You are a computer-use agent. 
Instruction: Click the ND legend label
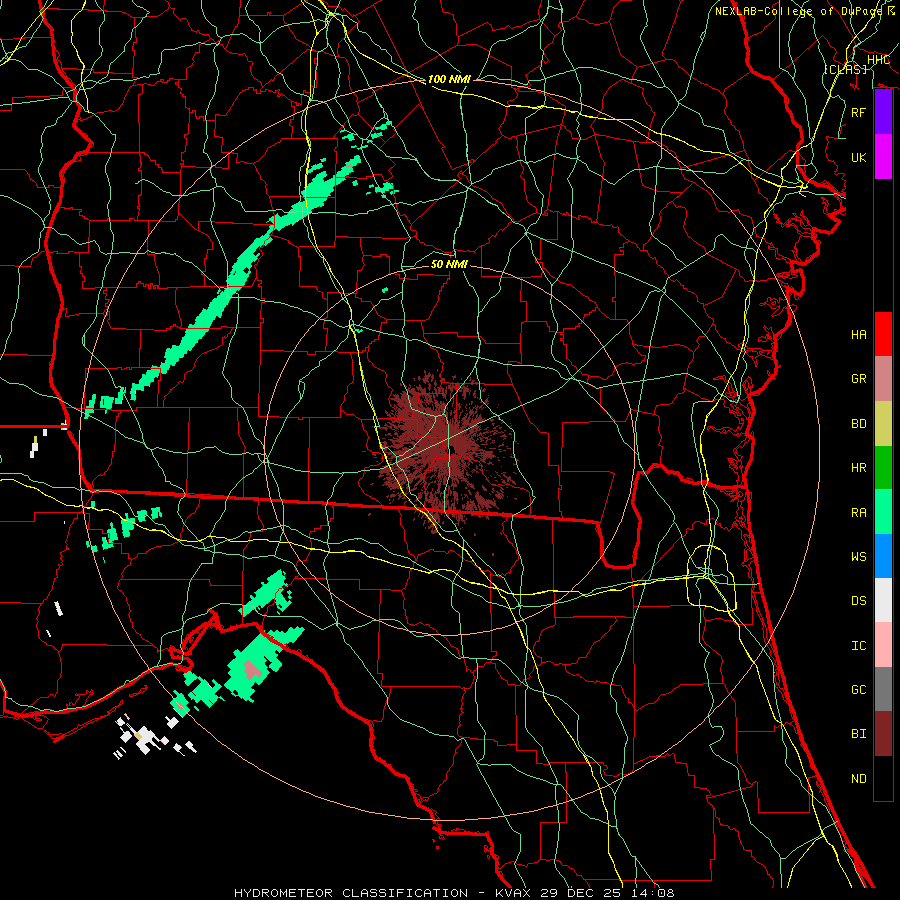click(859, 778)
